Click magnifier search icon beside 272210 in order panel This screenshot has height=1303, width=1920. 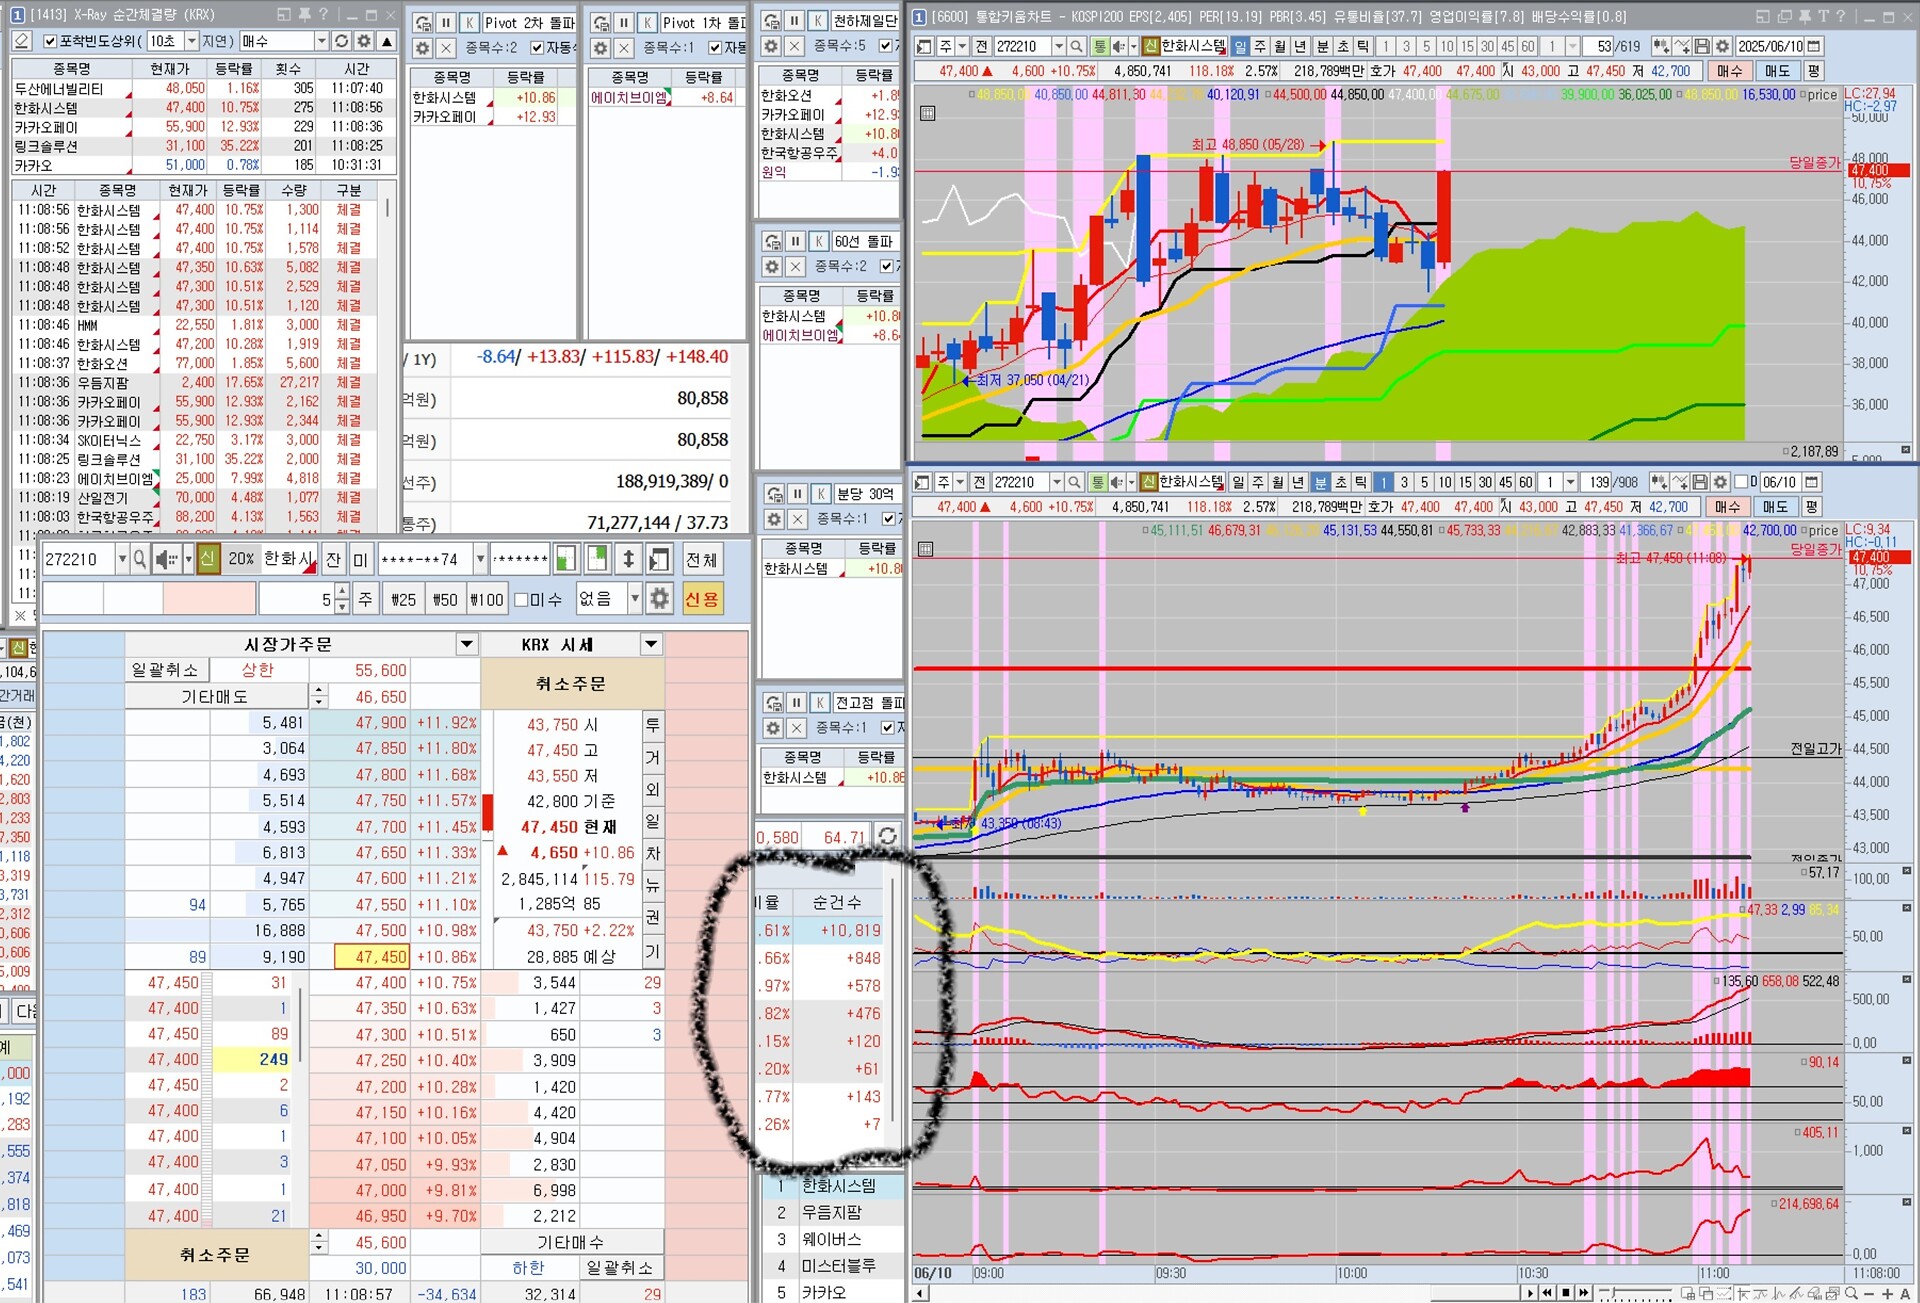tap(140, 559)
